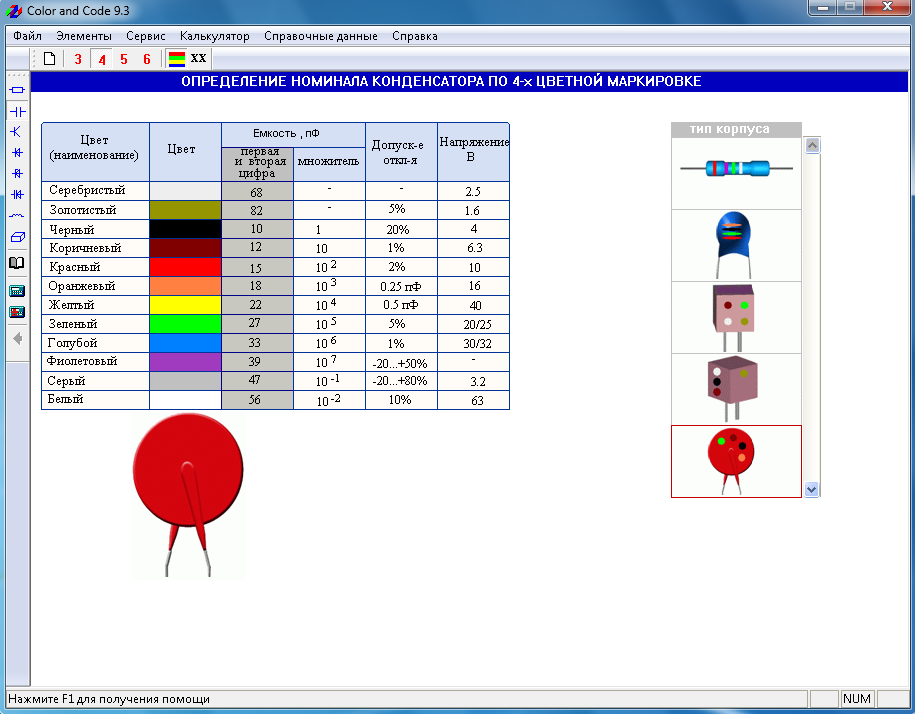This screenshot has width=915, height=714.
Task: Choose the 3-band marking button
Action: (x=78, y=59)
